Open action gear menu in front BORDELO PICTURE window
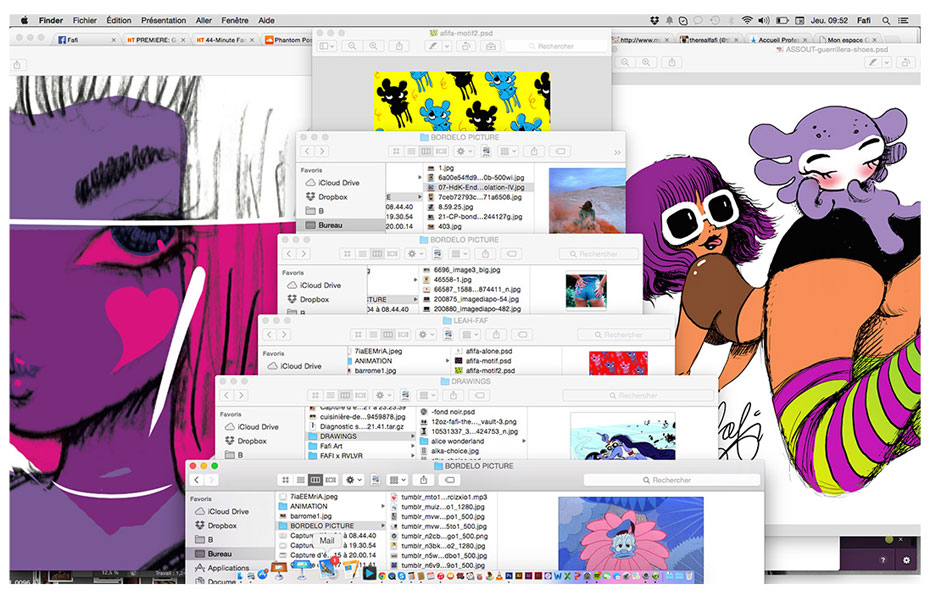The image size is (930, 600). [x=353, y=480]
